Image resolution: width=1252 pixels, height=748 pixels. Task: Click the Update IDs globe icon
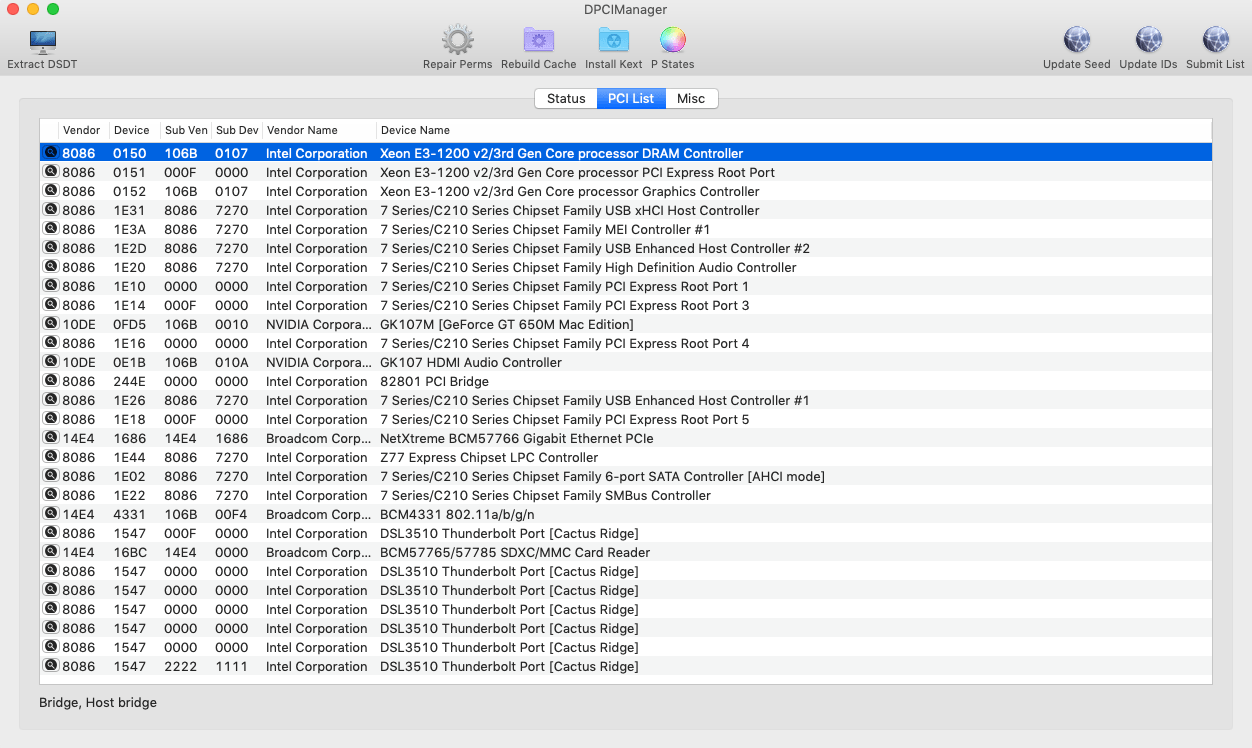point(1148,41)
